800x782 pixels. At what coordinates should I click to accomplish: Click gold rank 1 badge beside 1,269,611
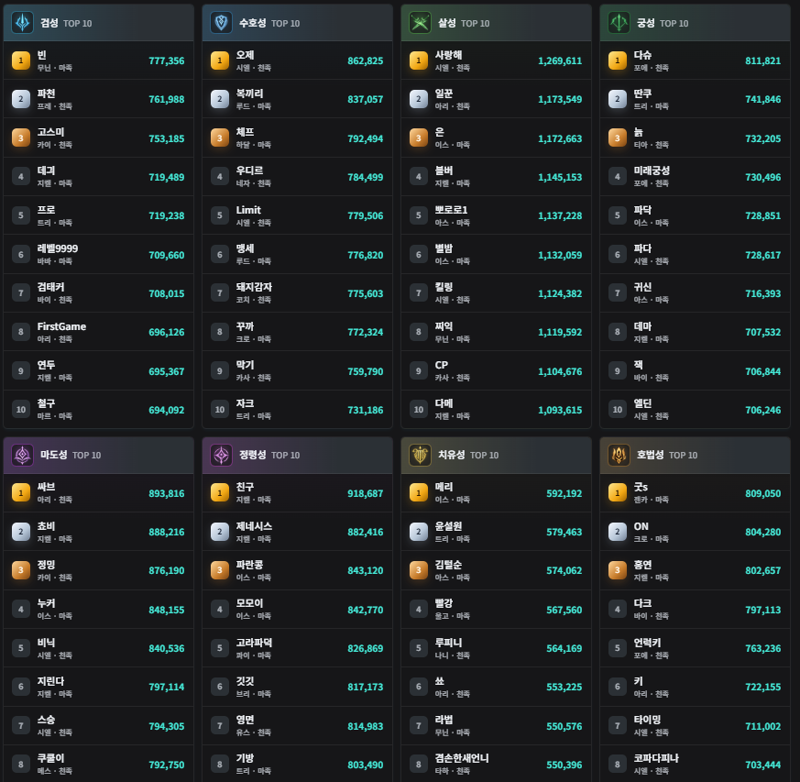pos(418,61)
